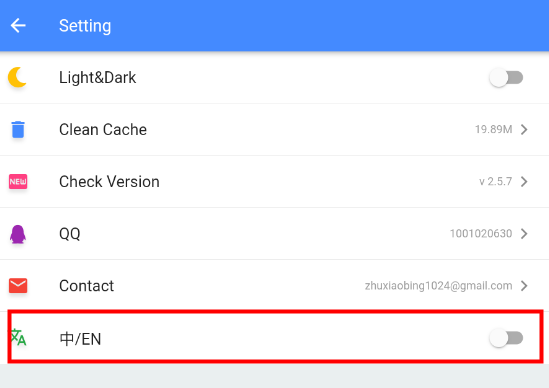Image resolution: width=549 pixels, height=388 pixels.
Task: Tap the 19.89M cache size text
Action: point(494,129)
